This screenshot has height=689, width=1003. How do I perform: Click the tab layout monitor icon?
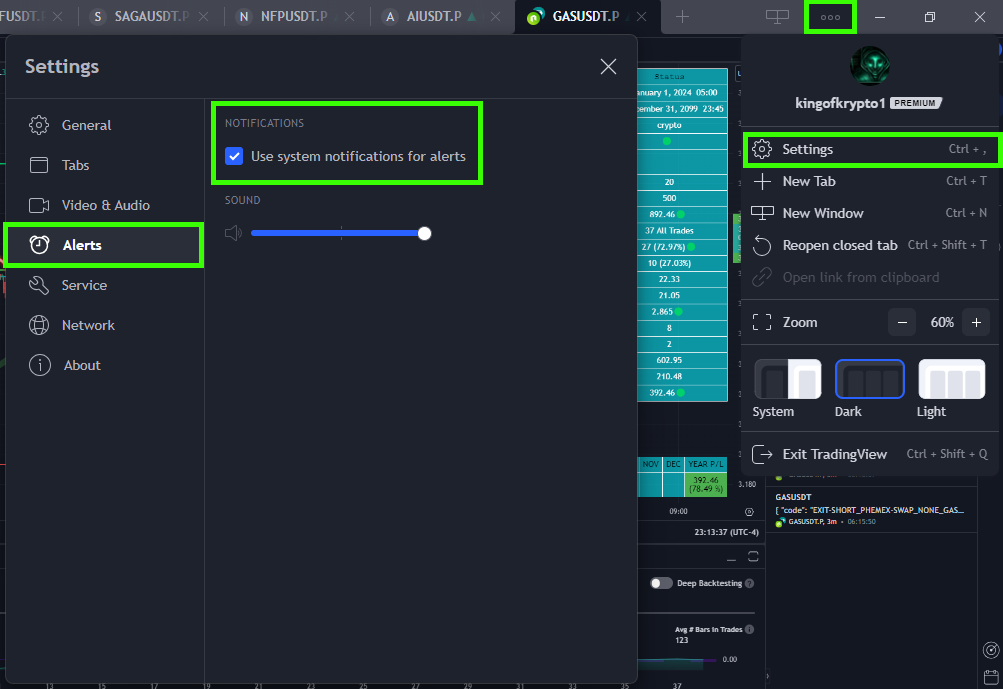777,17
